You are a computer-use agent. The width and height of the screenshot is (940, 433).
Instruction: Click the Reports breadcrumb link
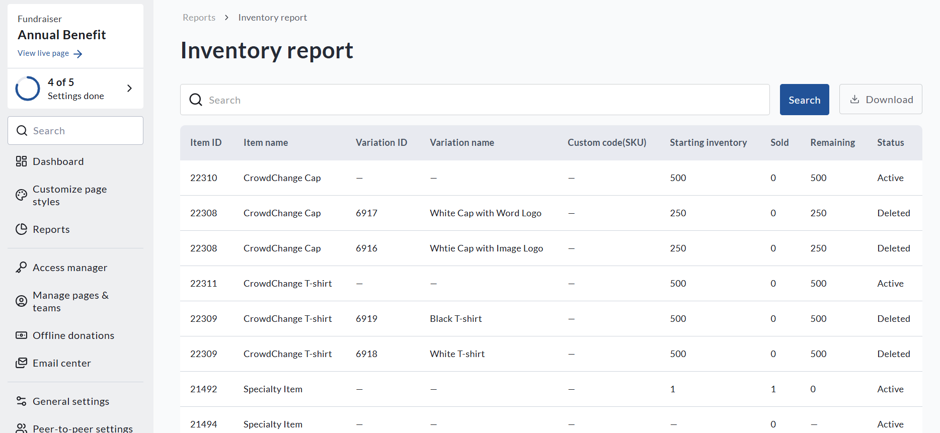(199, 17)
